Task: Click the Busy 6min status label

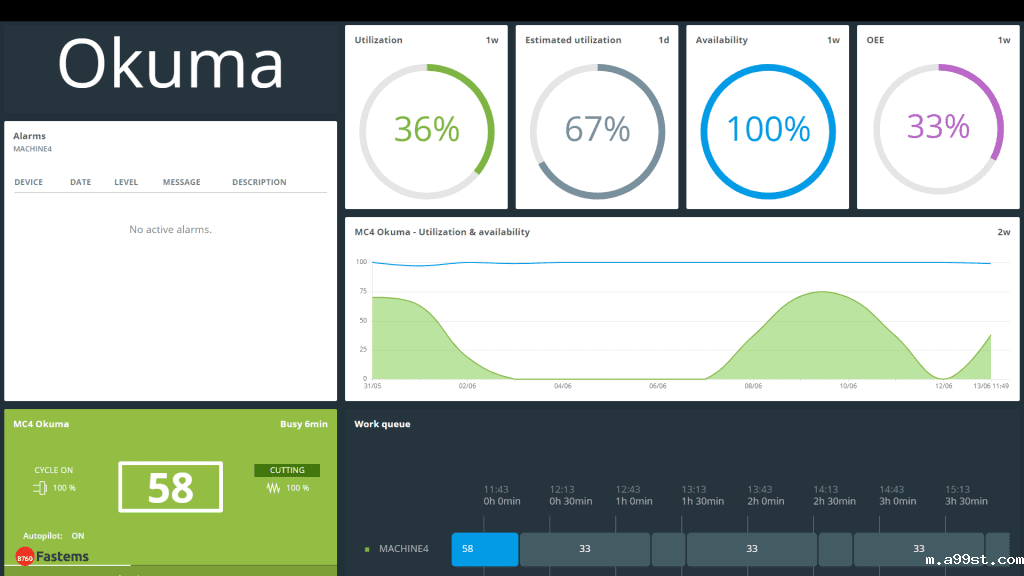Action: click(x=303, y=423)
